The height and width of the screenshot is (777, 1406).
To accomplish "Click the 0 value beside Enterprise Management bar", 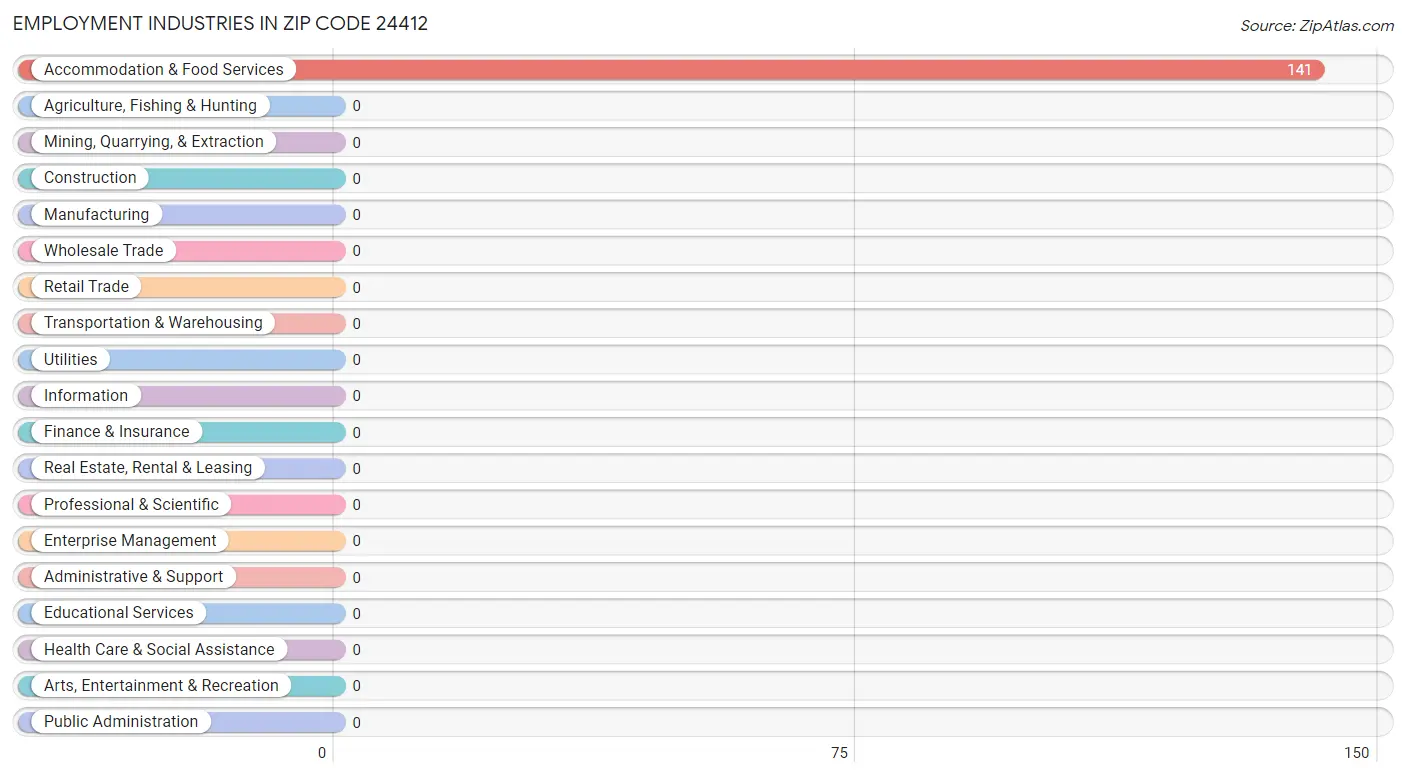I will pyautogui.click(x=356, y=541).
